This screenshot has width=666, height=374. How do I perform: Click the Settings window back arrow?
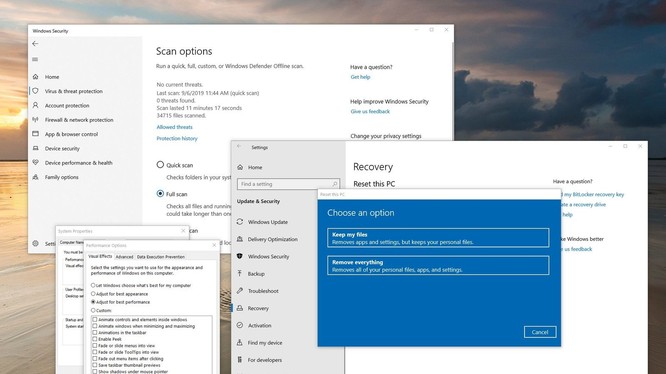(x=239, y=146)
